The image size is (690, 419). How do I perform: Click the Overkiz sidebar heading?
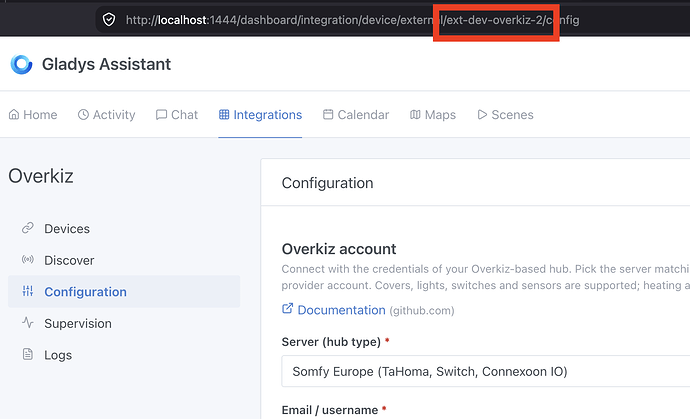pos(41,176)
